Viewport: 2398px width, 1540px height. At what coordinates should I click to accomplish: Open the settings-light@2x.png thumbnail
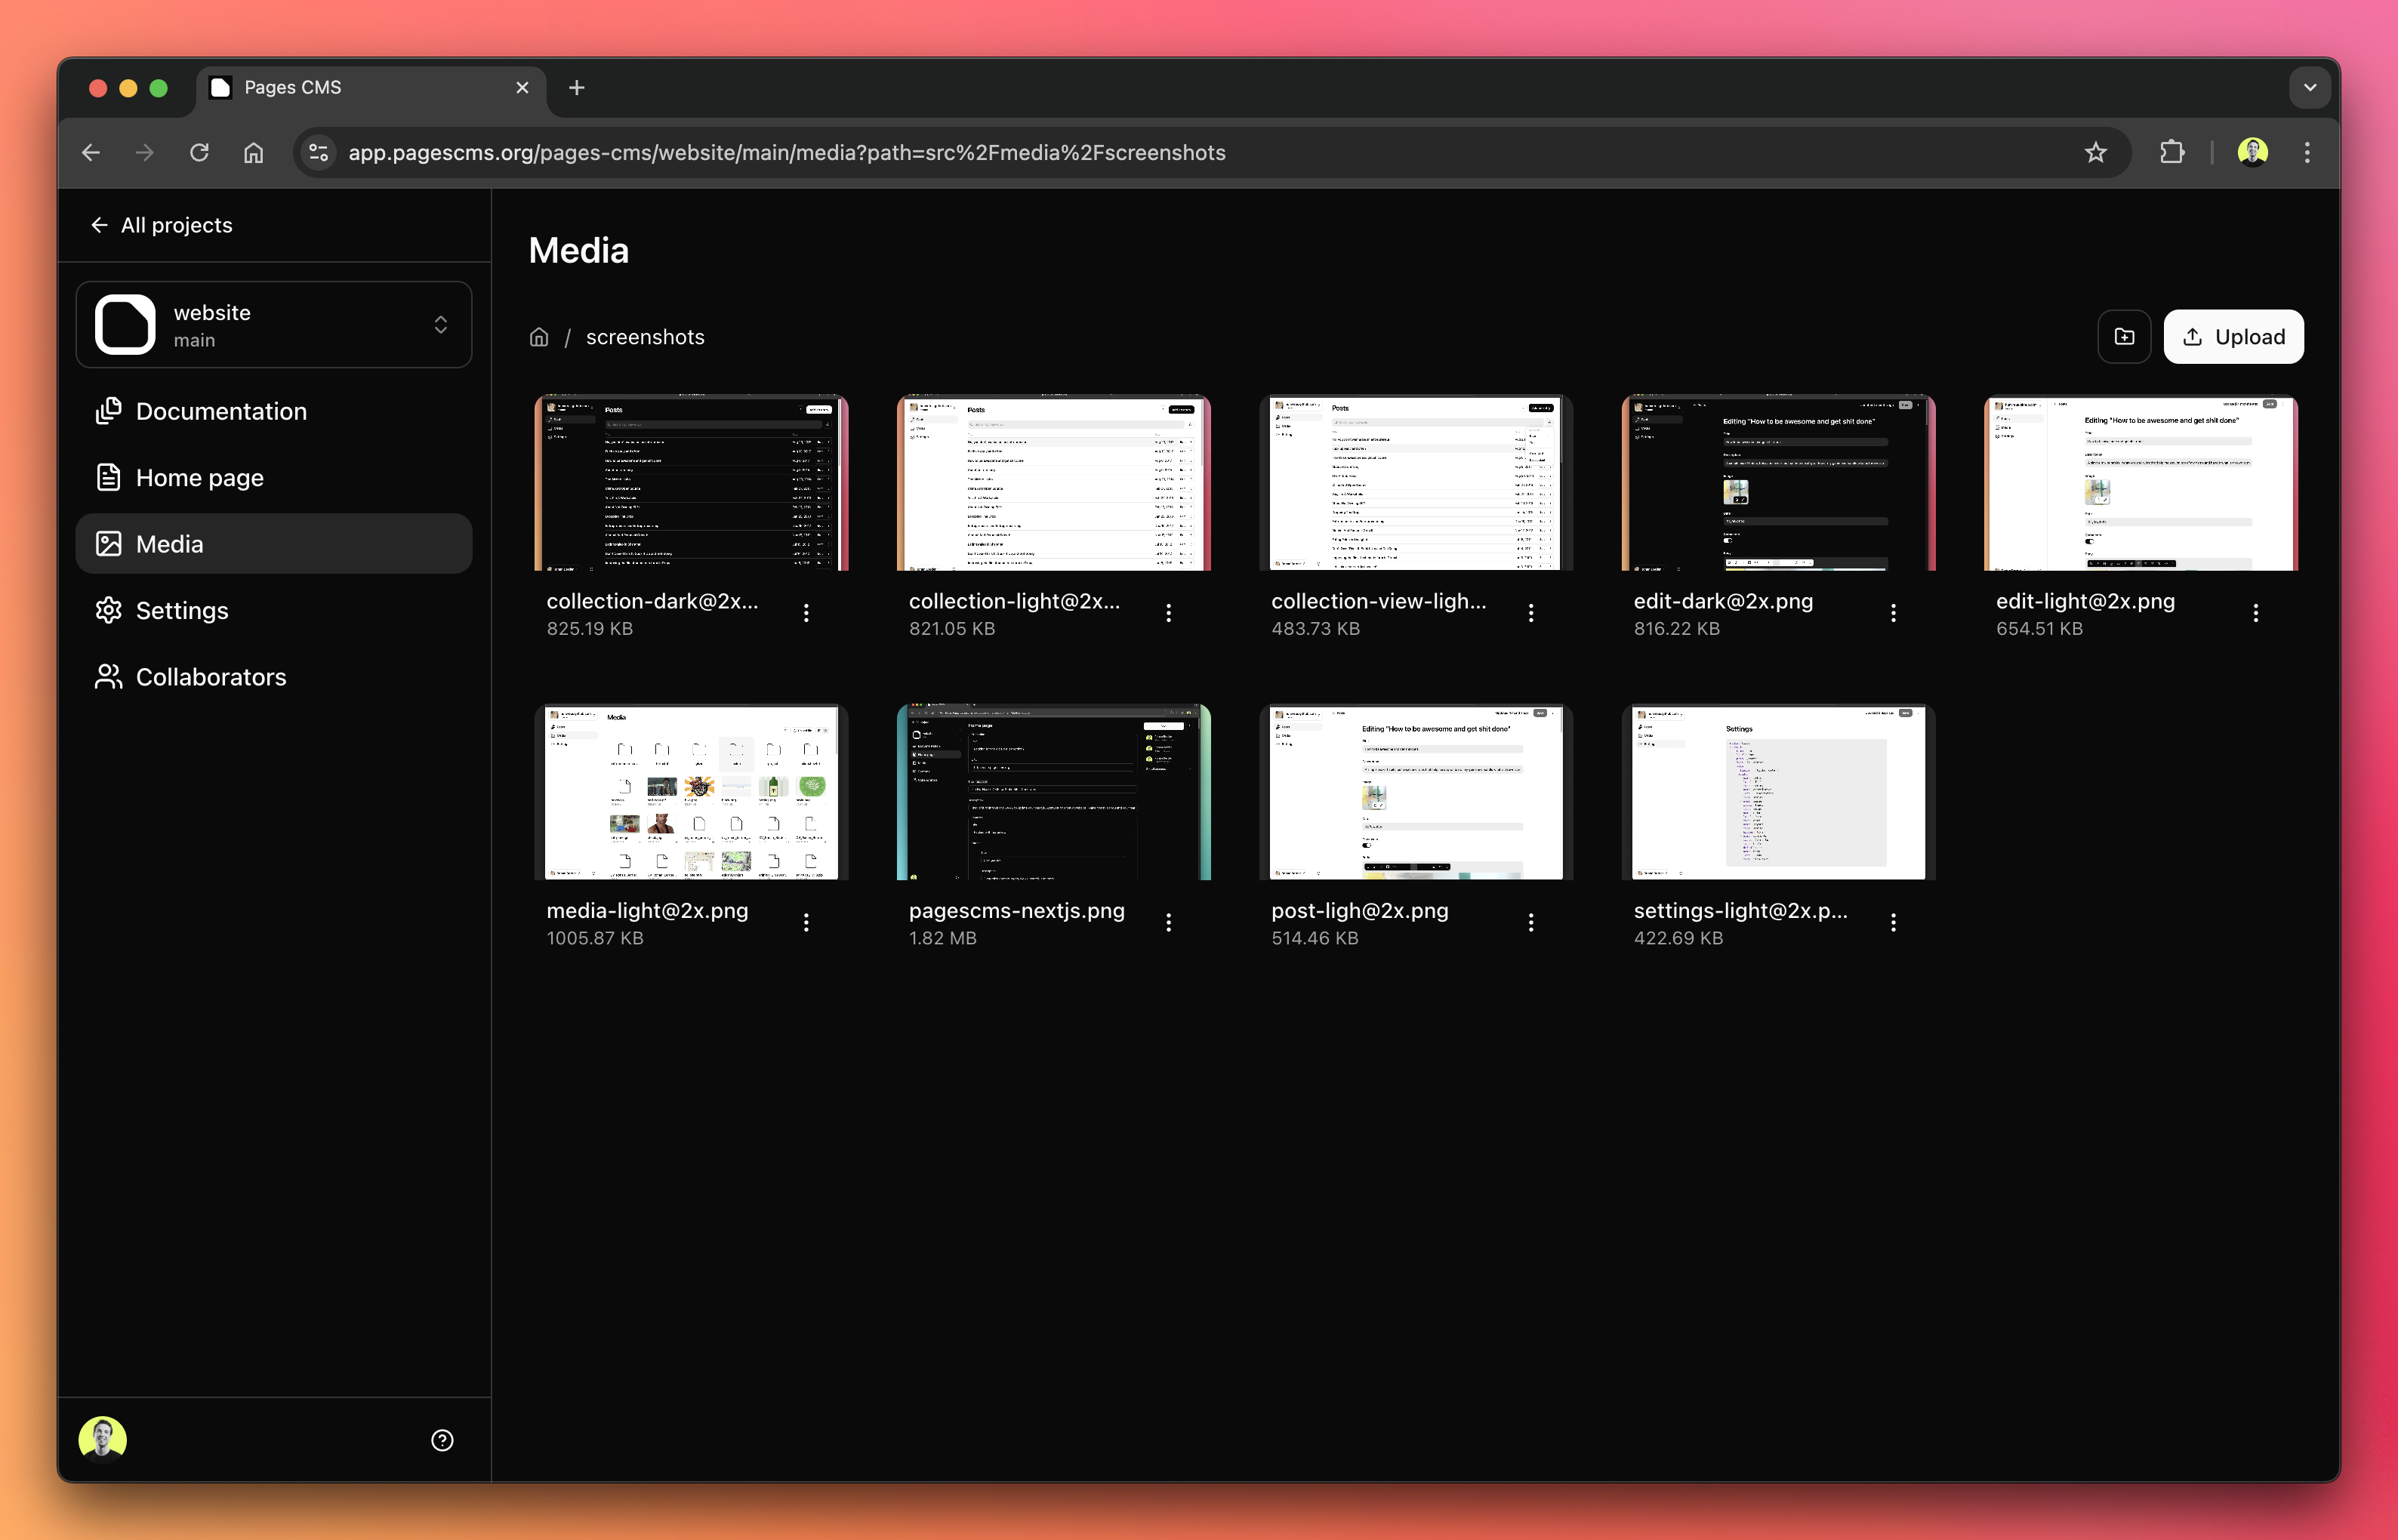(x=1777, y=792)
